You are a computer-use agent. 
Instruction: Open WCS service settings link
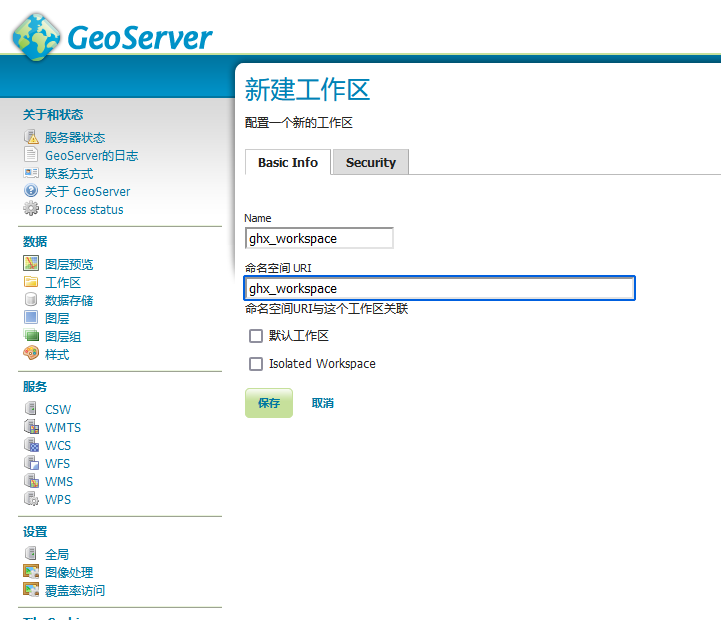pos(58,445)
